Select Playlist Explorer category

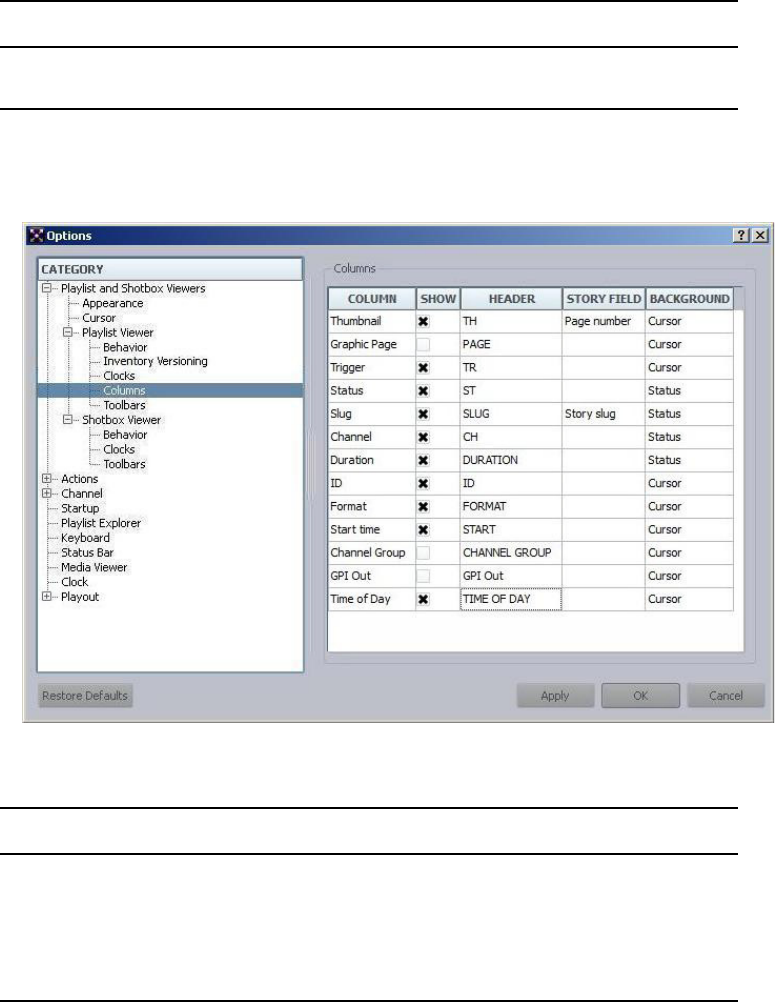[x=101, y=523]
